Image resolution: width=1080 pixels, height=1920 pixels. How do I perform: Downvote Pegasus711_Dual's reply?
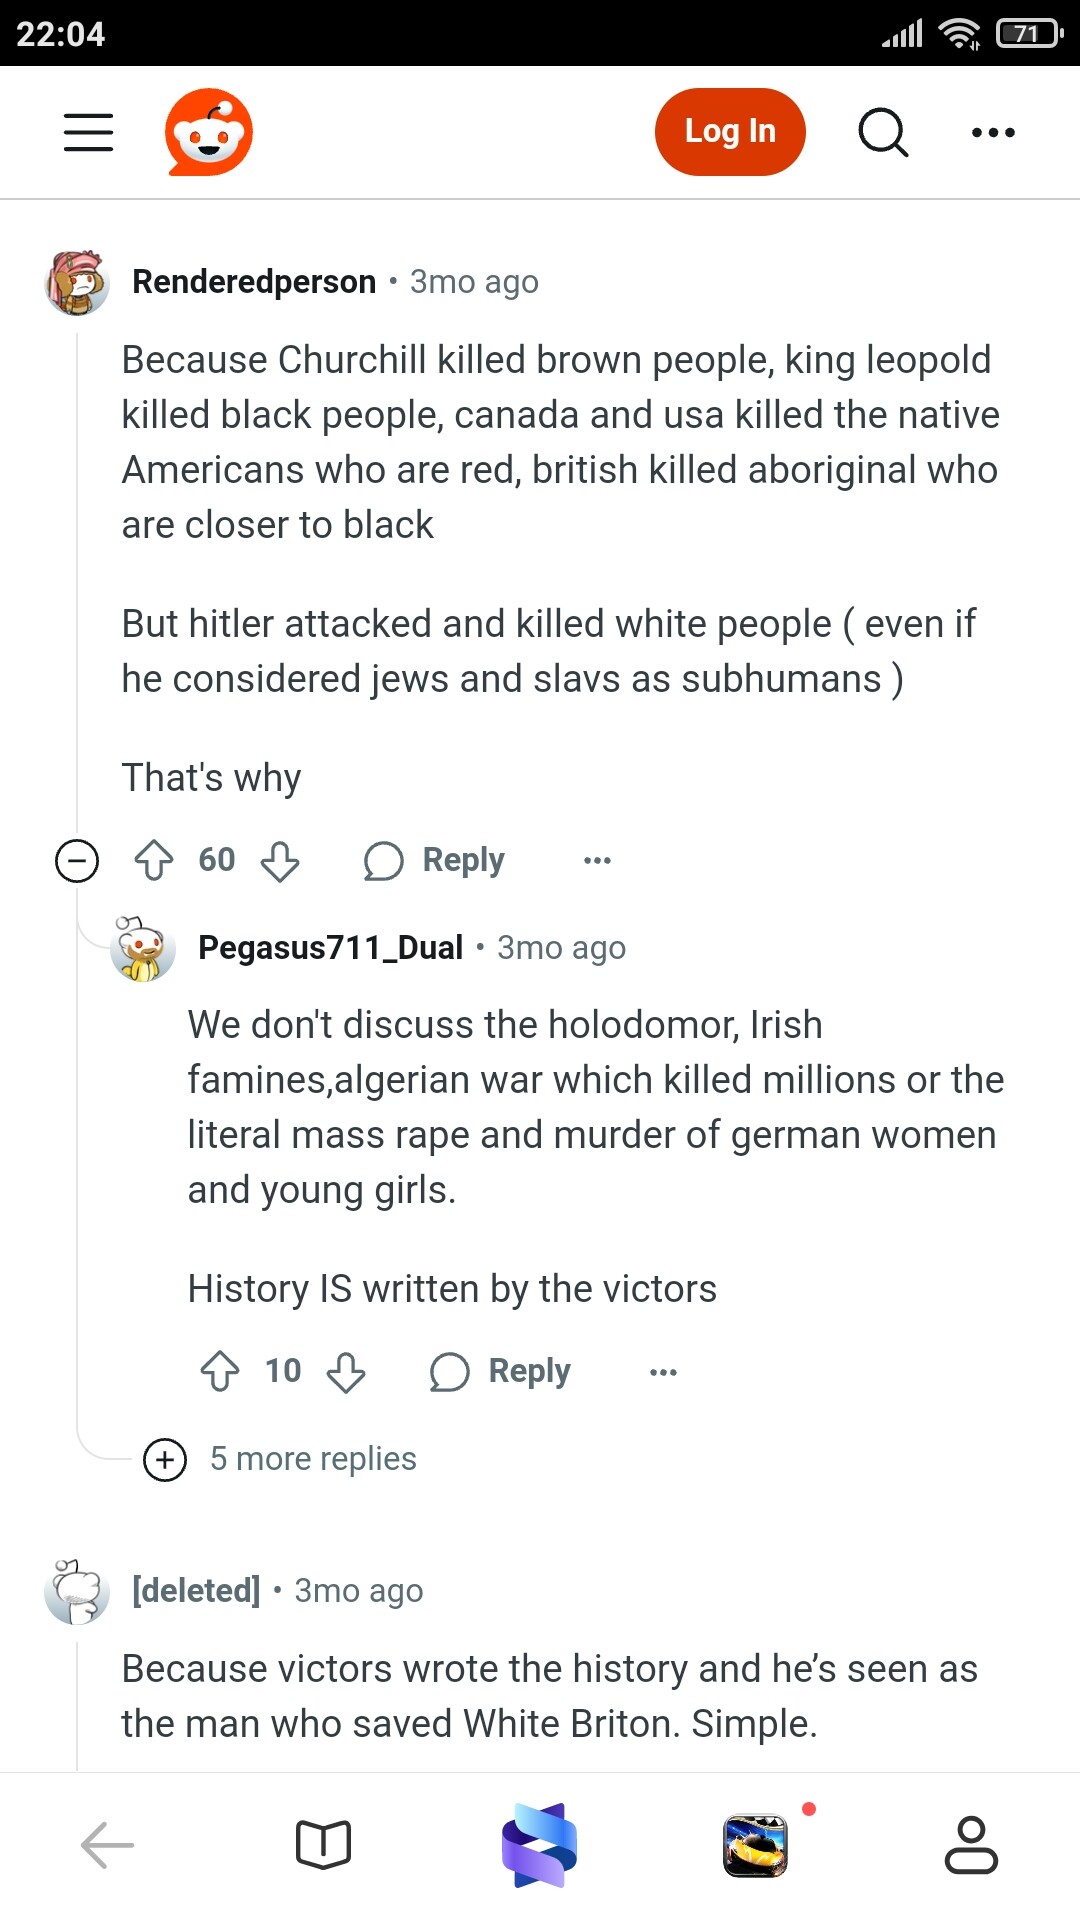(346, 1371)
